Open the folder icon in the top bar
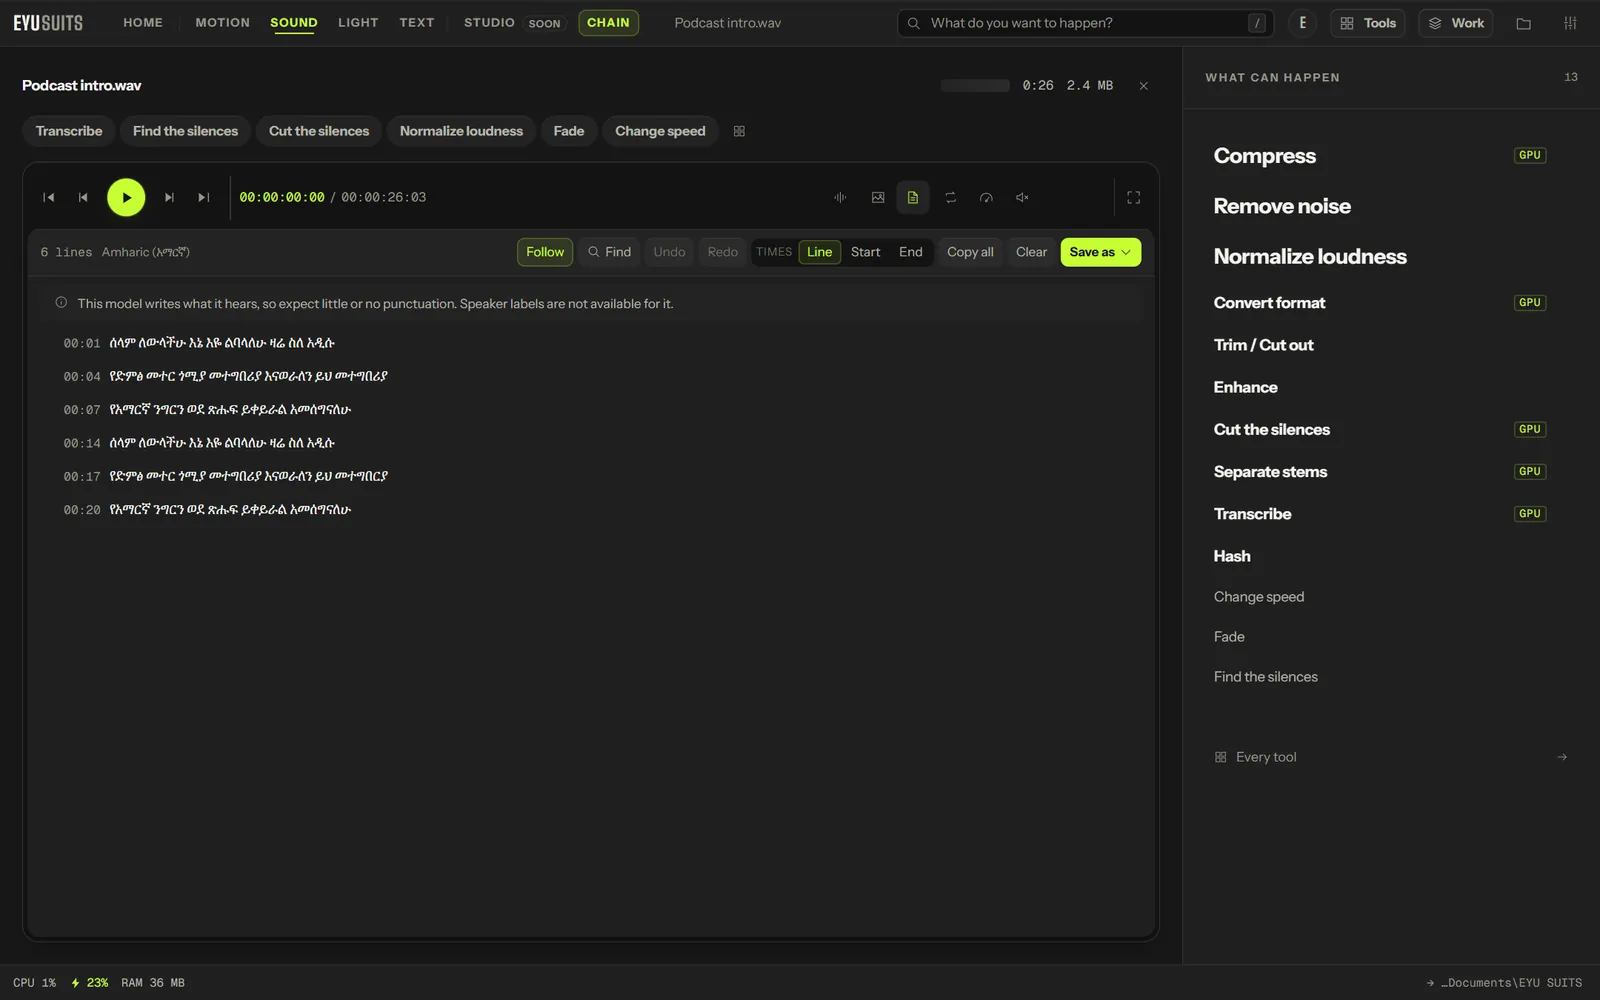1600x1000 pixels. click(1524, 23)
